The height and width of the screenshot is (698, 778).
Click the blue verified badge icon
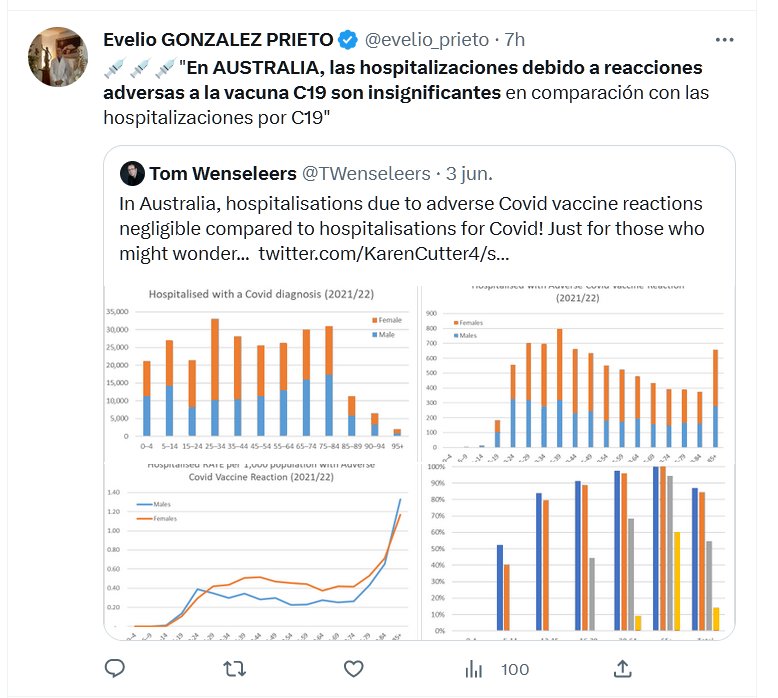point(348,40)
